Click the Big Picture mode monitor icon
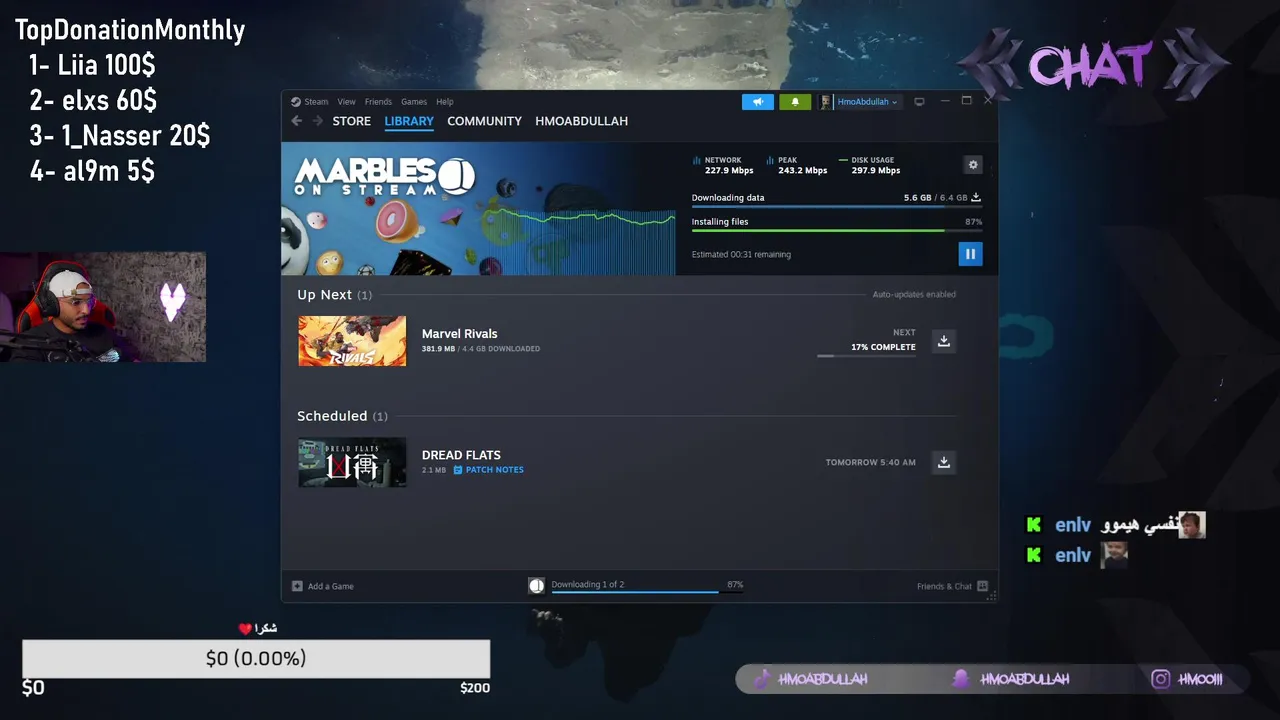Image resolution: width=1280 pixels, height=720 pixels. [919, 101]
